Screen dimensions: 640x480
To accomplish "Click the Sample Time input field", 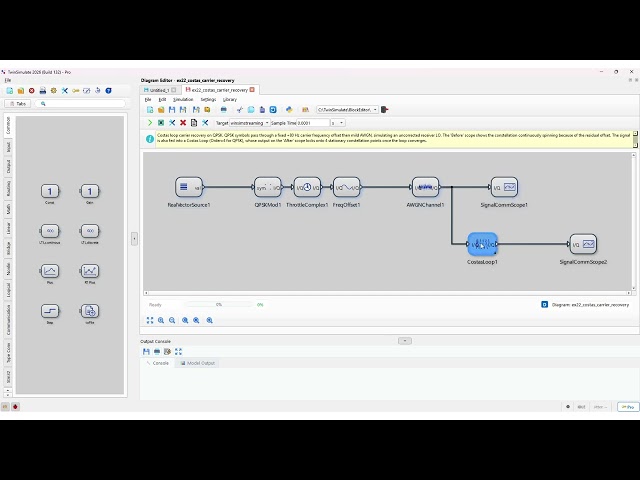I will [x=313, y=123].
